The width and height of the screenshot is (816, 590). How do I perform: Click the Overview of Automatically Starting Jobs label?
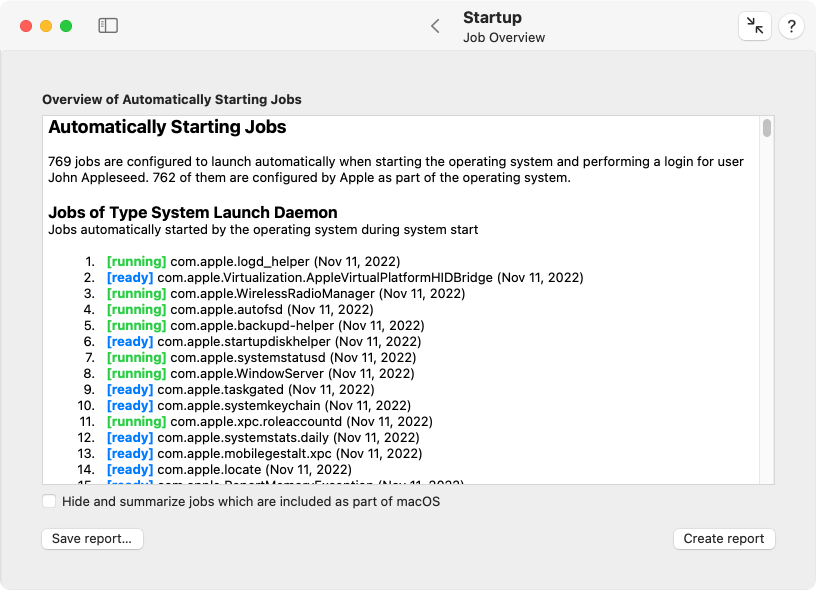pyautogui.click(x=172, y=99)
